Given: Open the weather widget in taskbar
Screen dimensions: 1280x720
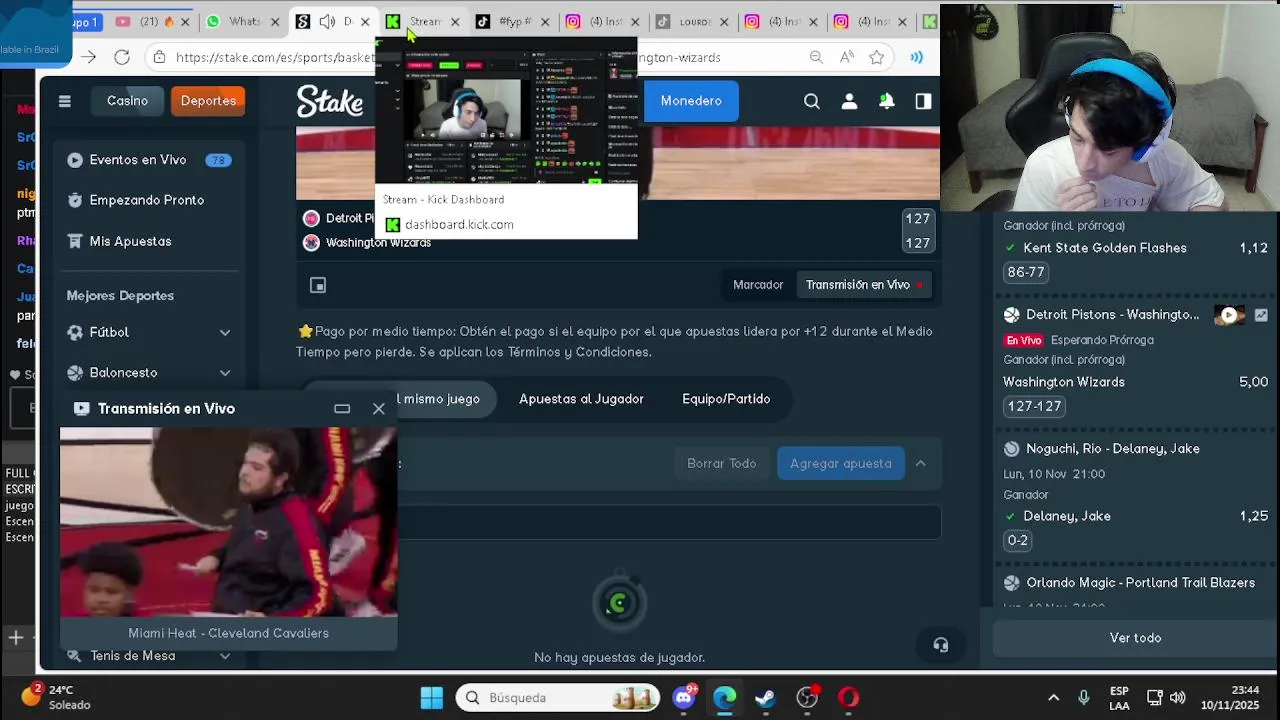Looking at the screenshot, I should click(x=58, y=697).
